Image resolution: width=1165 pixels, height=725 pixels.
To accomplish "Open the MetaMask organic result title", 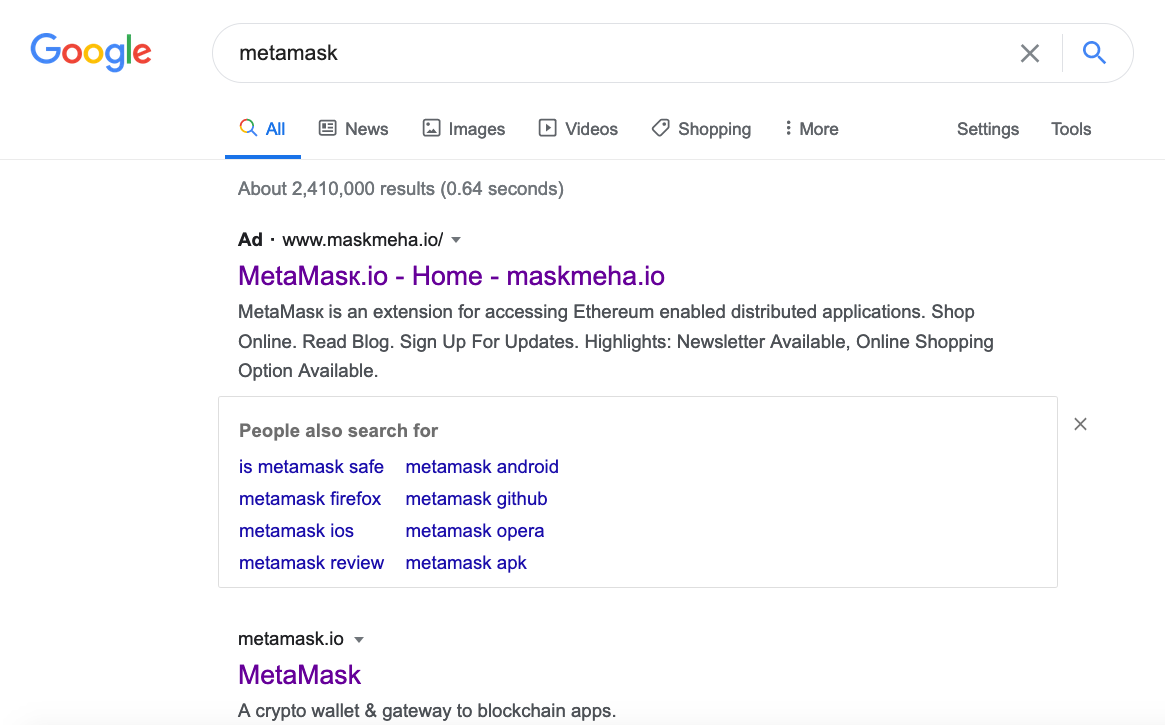I will coord(299,675).
